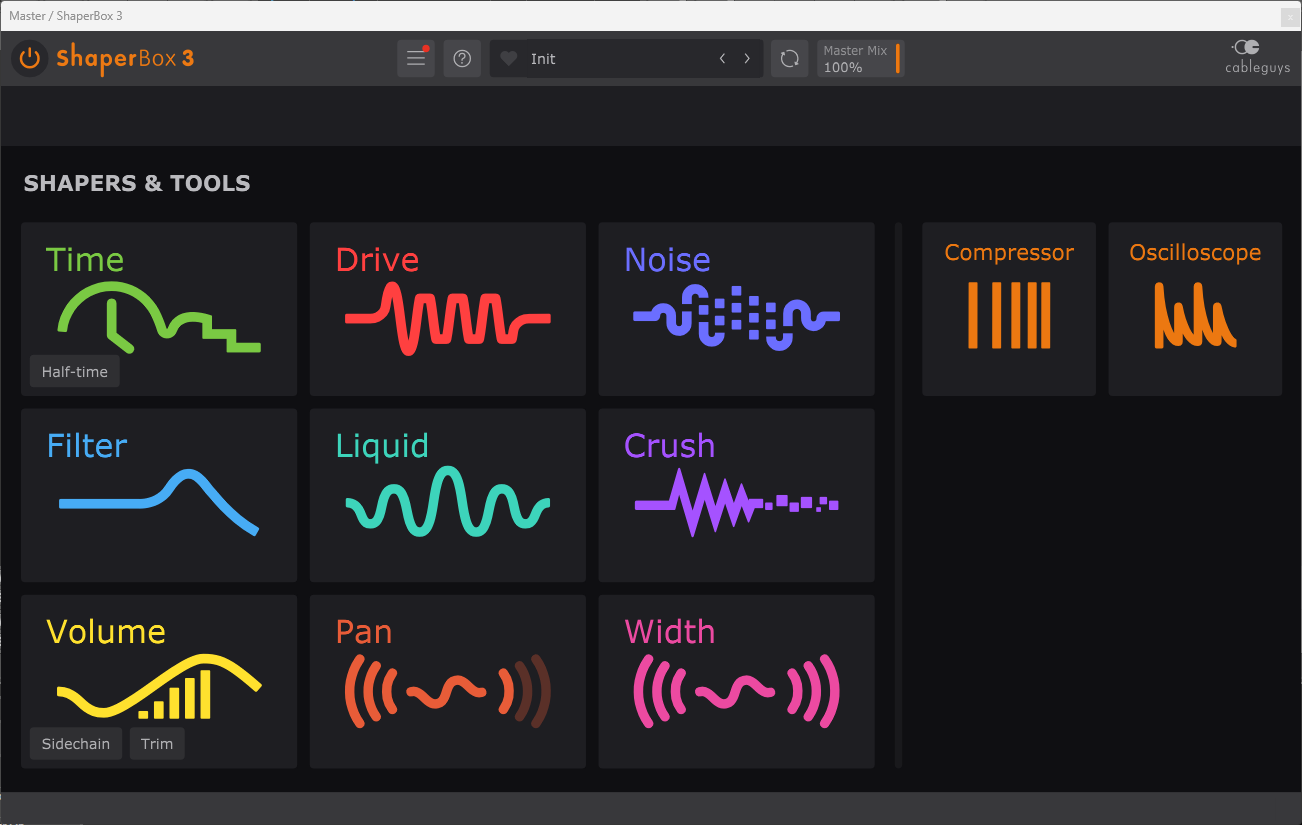Viewport: 1302px width, 825px height.
Task: Add the Time shaper
Action: (x=159, y=309)
